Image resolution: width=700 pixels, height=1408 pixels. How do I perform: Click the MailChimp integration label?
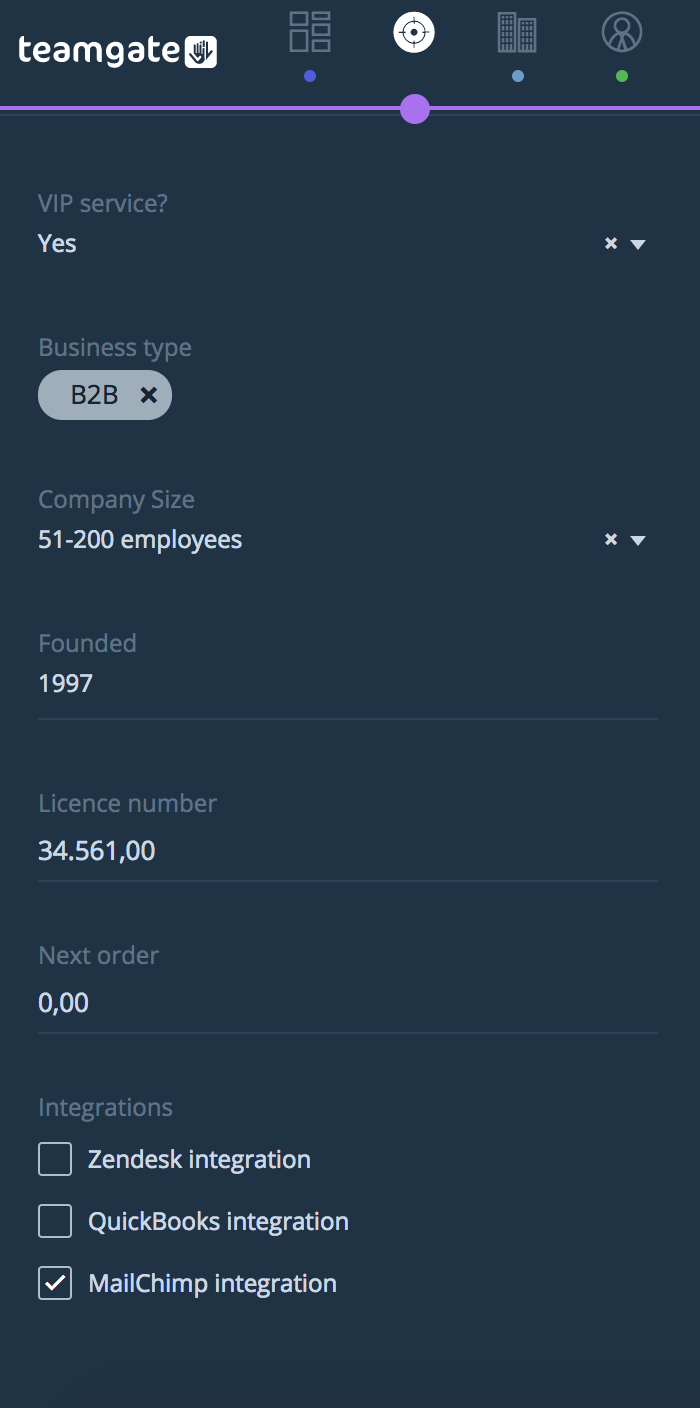click(x=212, y=1283)
